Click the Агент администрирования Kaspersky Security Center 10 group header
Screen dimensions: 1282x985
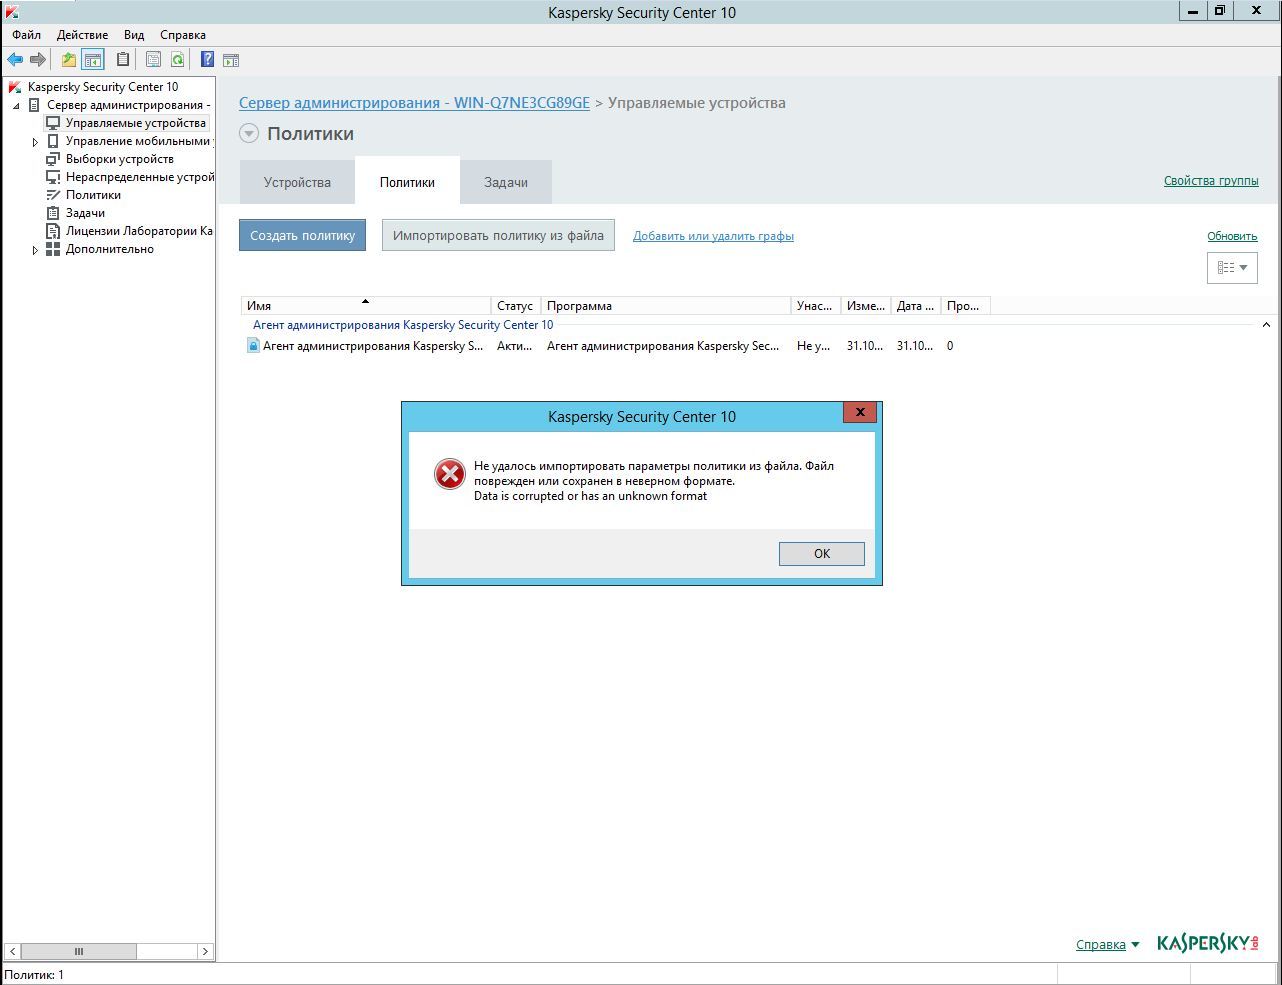pyautogui.click(x=403, y=325)
